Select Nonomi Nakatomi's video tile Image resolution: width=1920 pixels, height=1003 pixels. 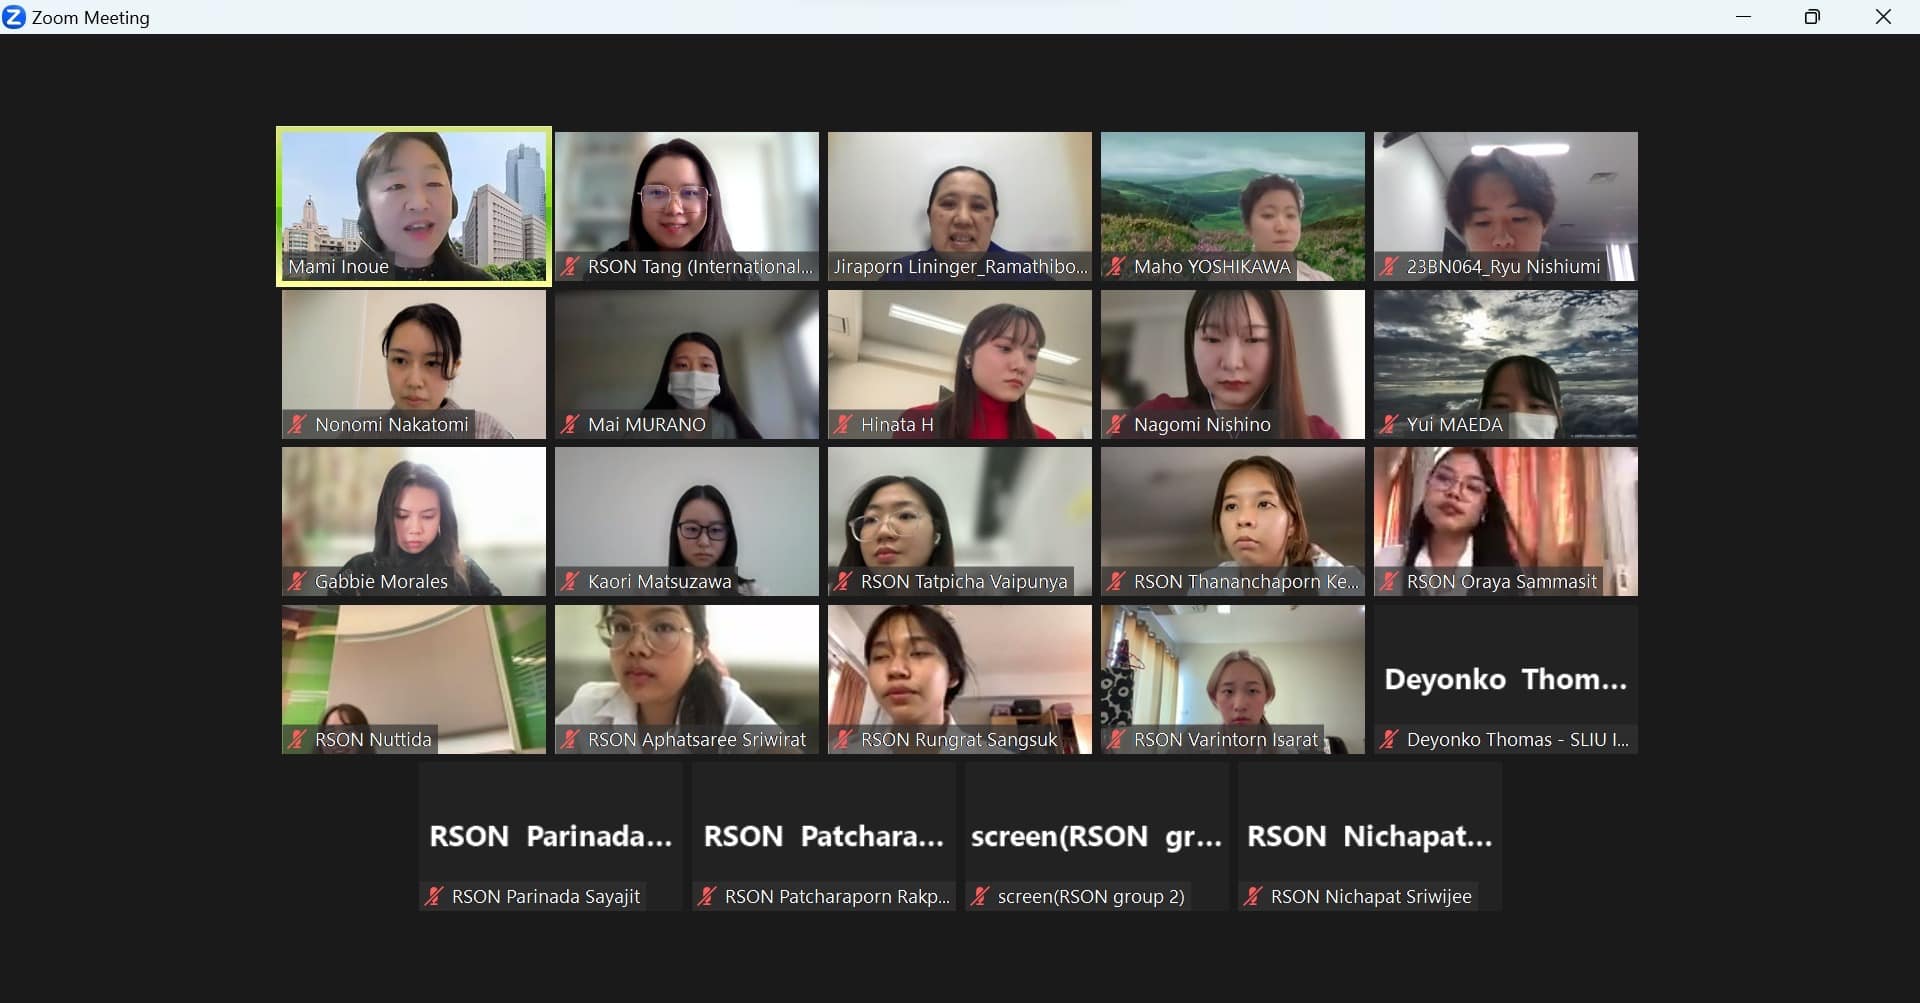tap(414, 364)
